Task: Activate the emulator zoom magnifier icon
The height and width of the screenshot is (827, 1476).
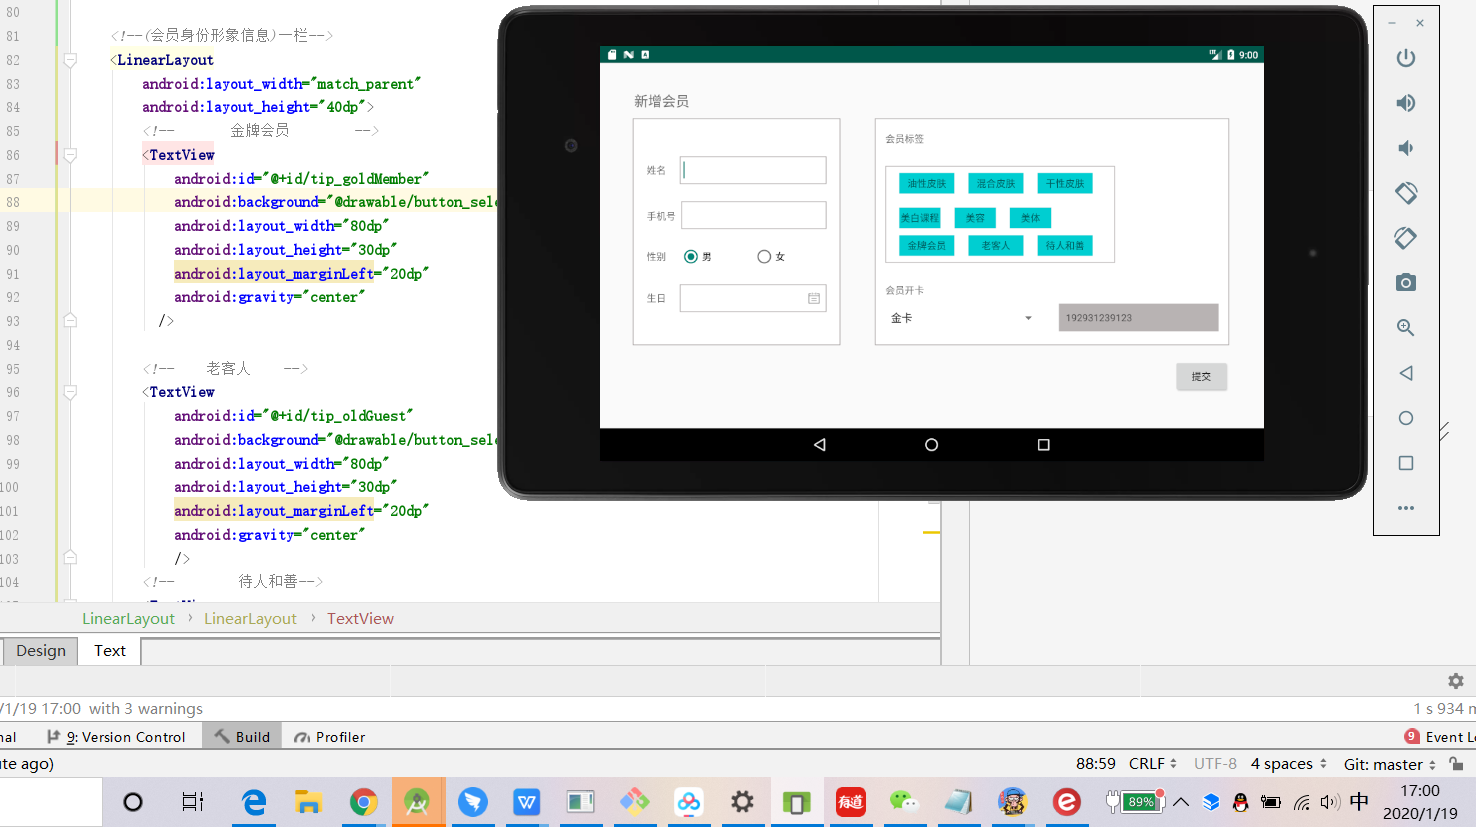Action: [1406, 328]
